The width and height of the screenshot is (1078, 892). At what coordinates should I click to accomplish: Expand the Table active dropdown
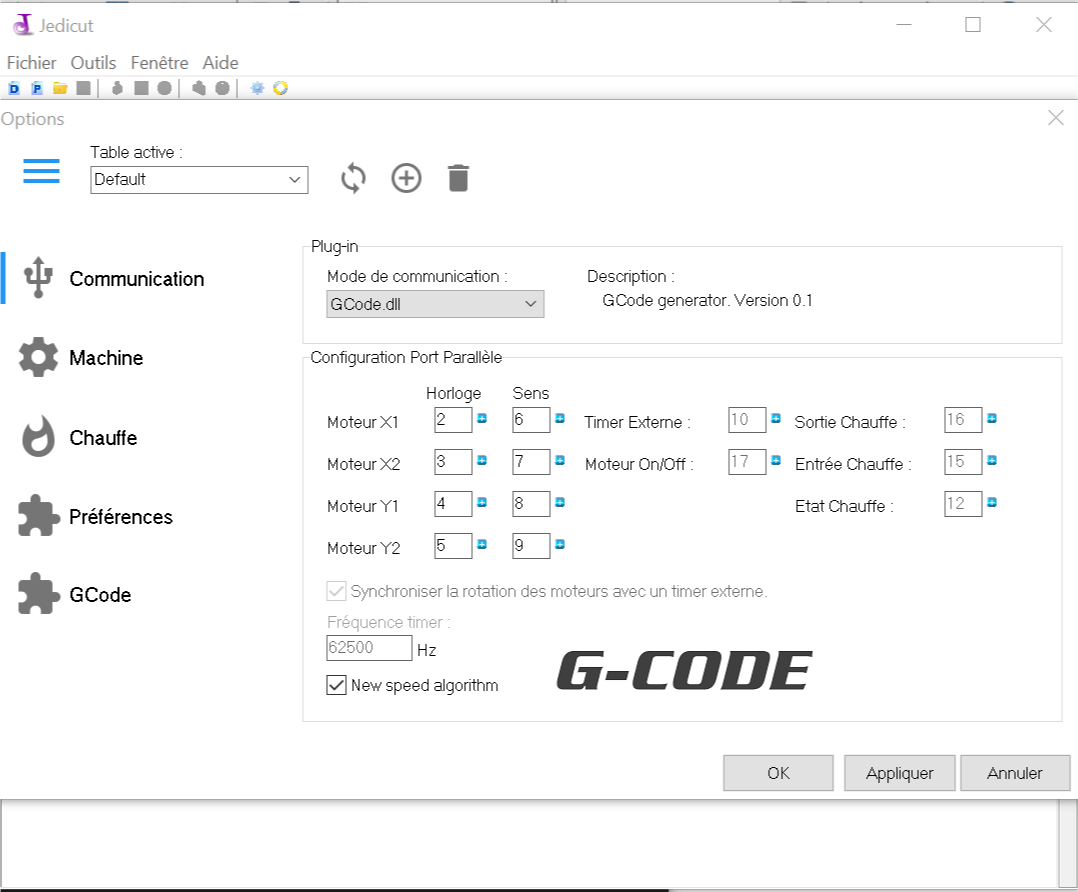point(294,180)
